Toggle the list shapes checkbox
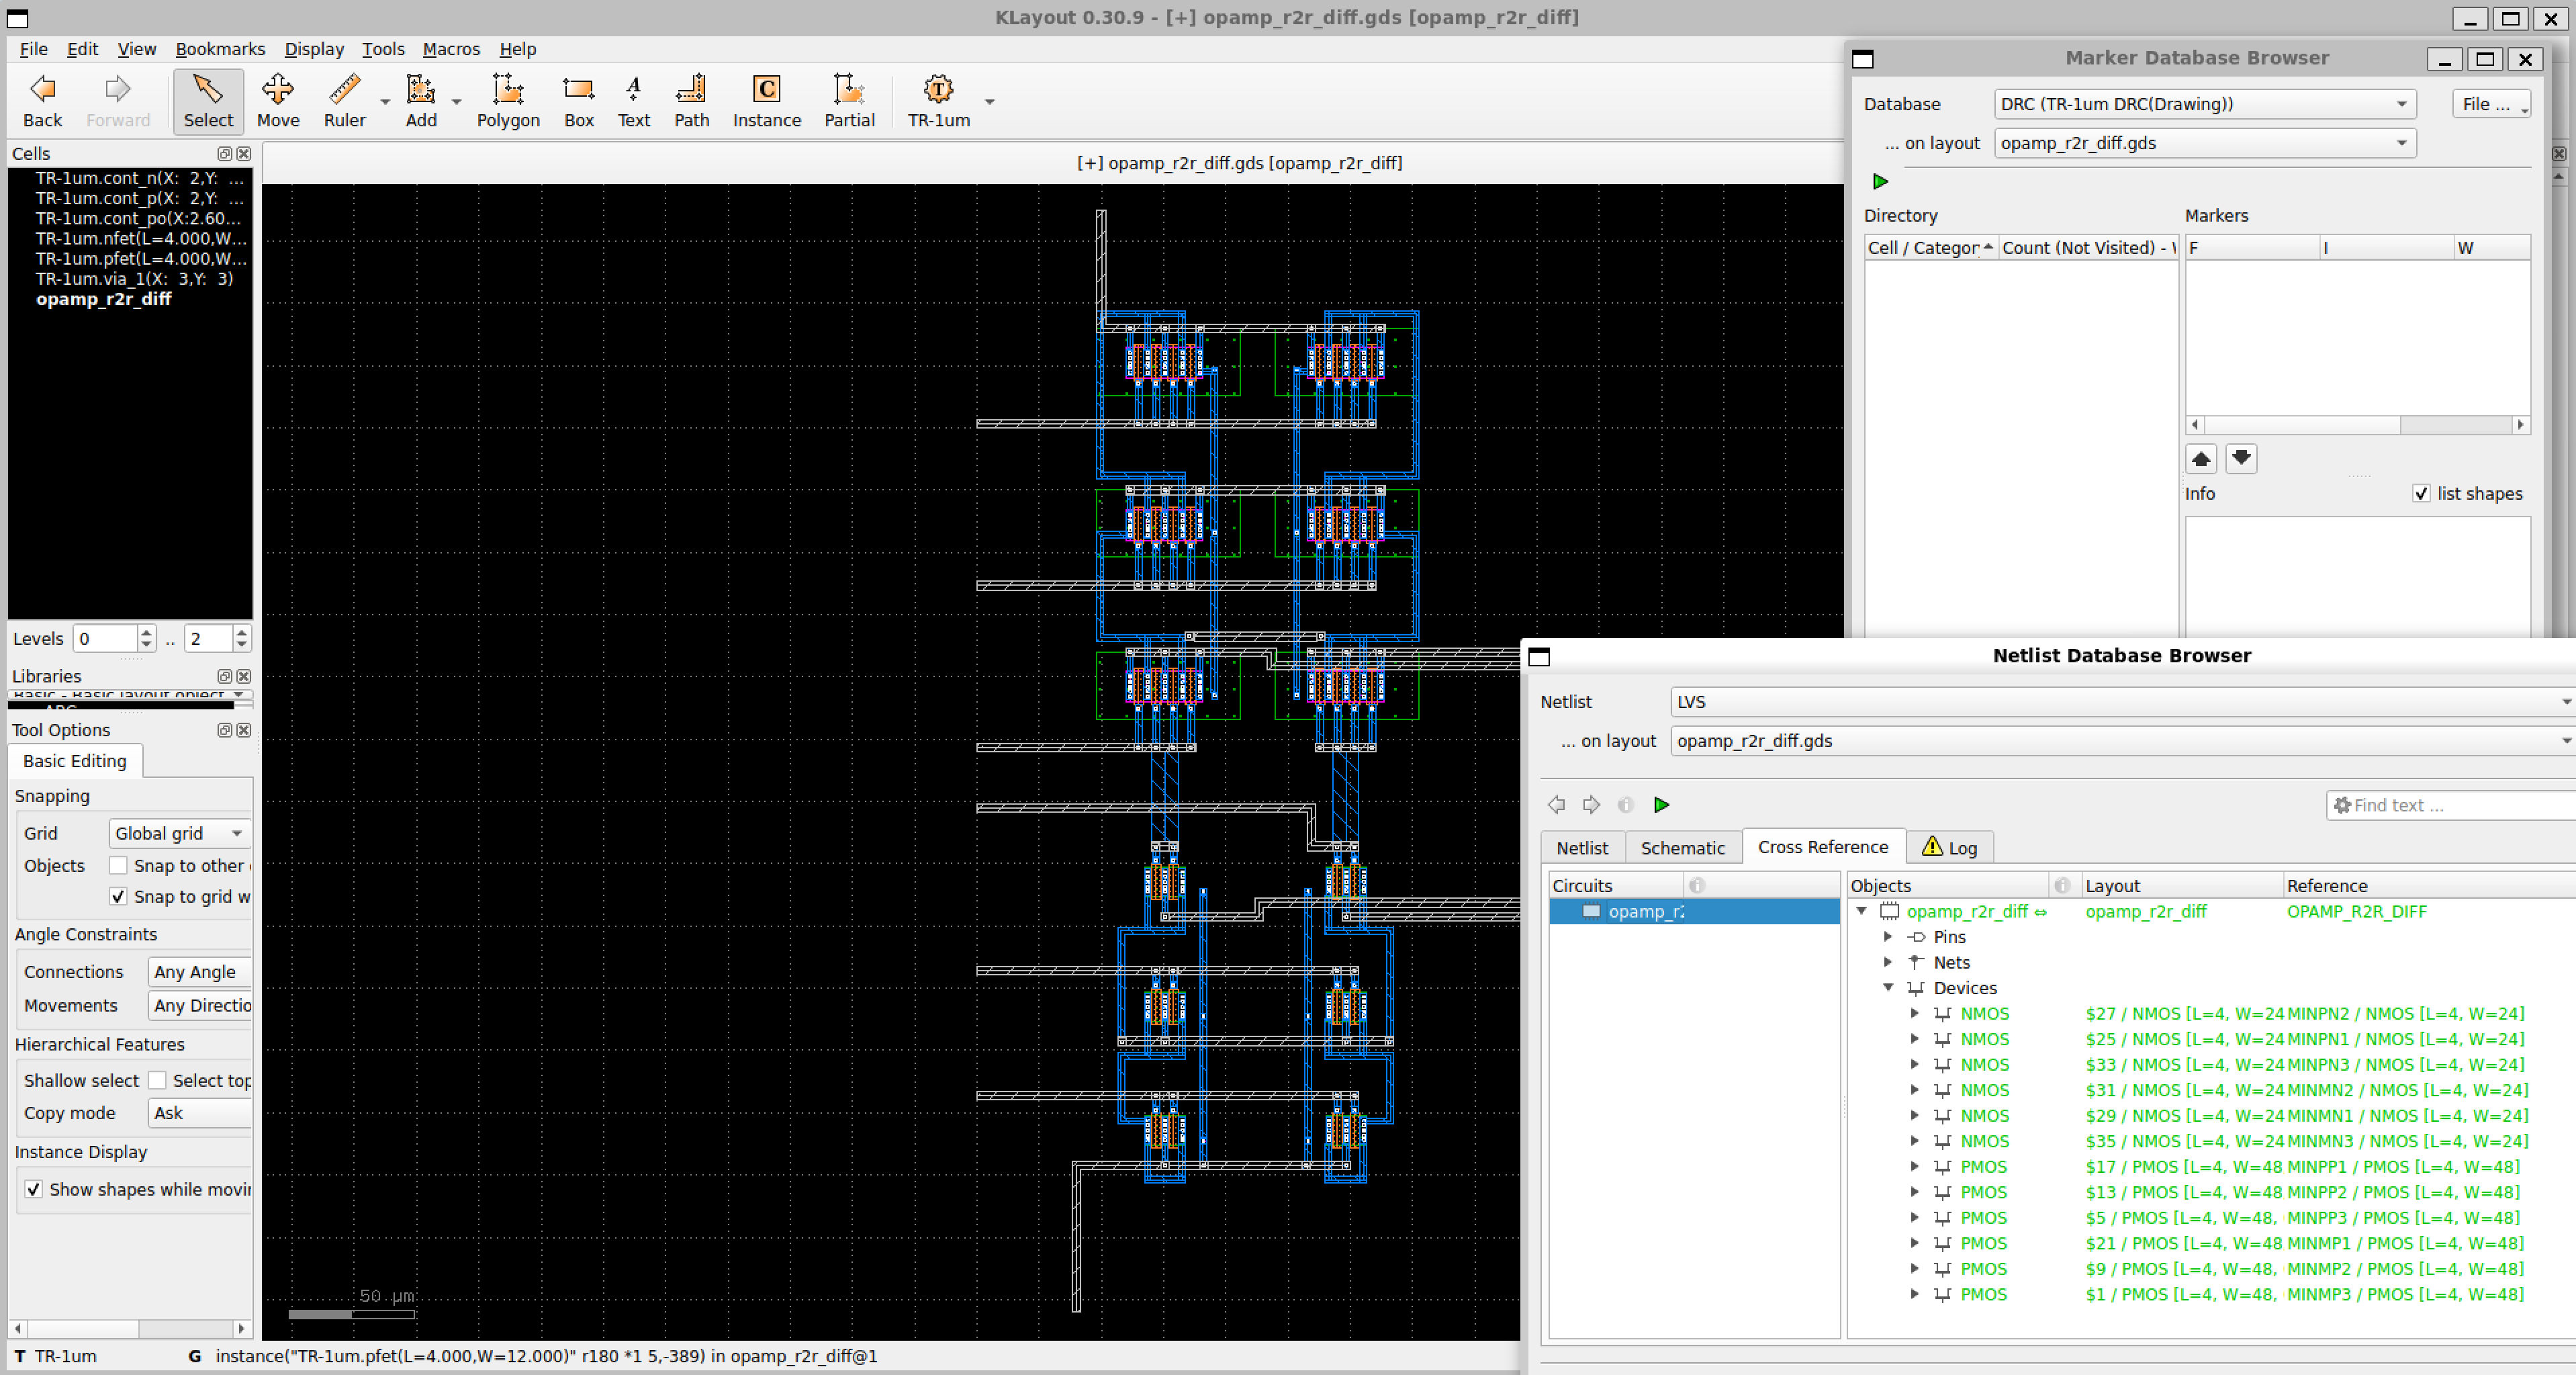Image resolution: width=2576 pixels, height=1375 pixels. point(2421,493)
